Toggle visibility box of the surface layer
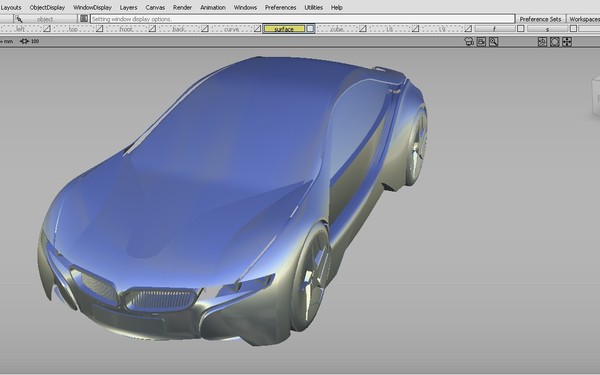Viewport: 600px width, 375px height. (x=310, y=29)
